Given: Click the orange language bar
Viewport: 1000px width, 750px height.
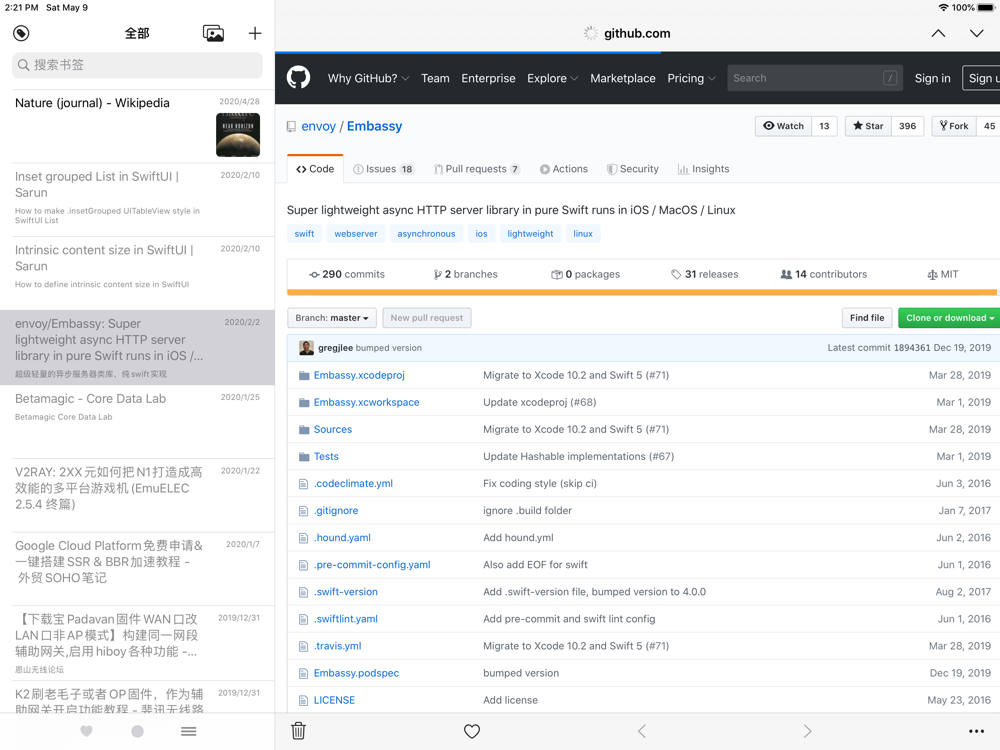Looking at the screenshot, I should click(x=641, y=293).
